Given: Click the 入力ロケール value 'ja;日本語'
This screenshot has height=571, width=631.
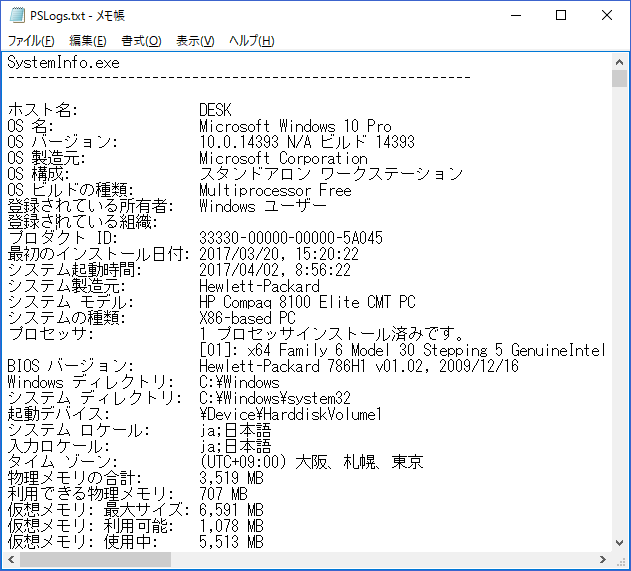Looking at the screenshot, I should 235,446.
